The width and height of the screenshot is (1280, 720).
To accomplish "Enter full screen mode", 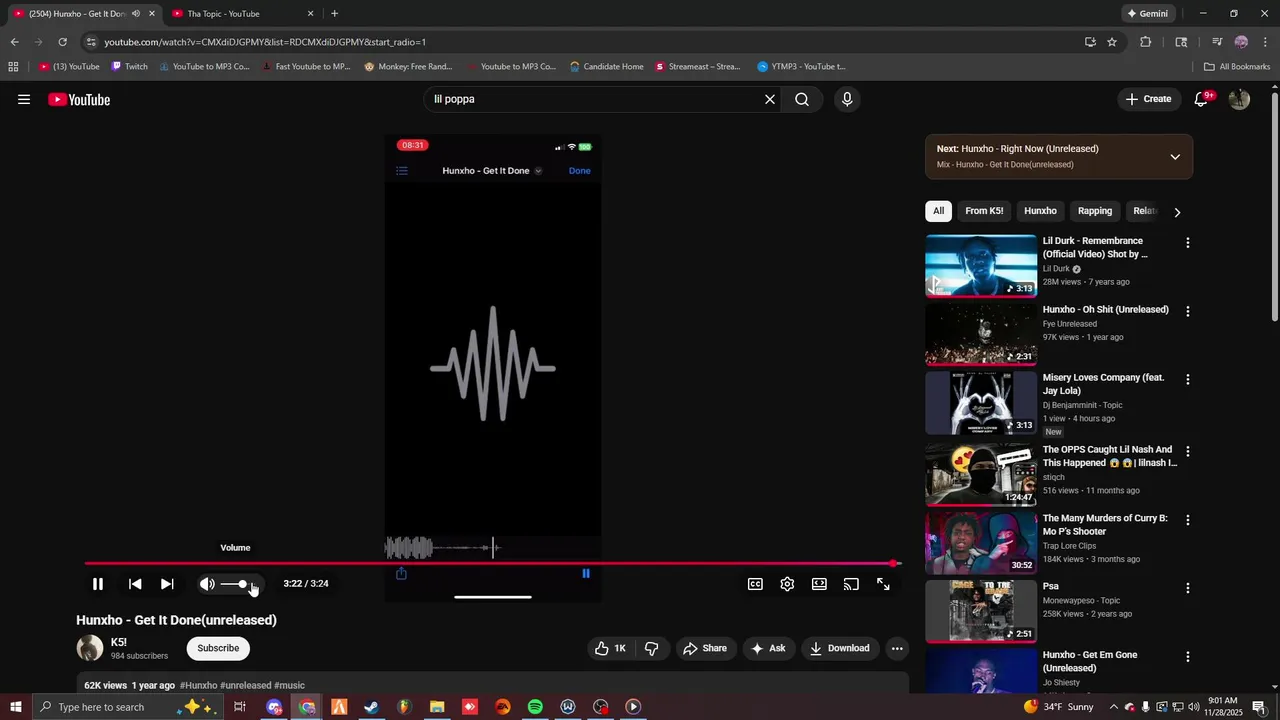I will tap(883, 584).
